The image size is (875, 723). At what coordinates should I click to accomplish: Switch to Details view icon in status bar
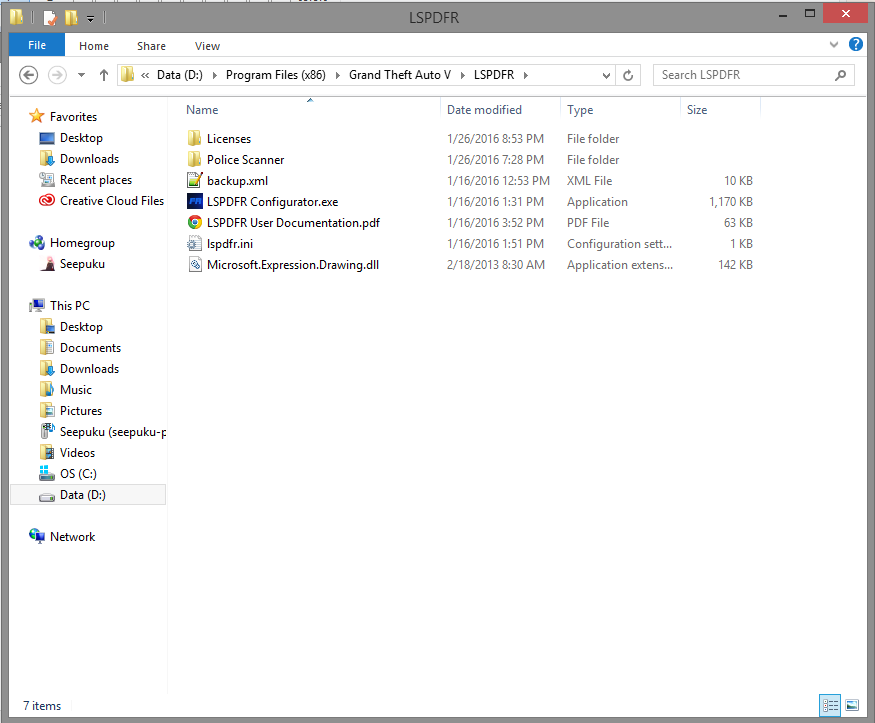tap(830, 706)
